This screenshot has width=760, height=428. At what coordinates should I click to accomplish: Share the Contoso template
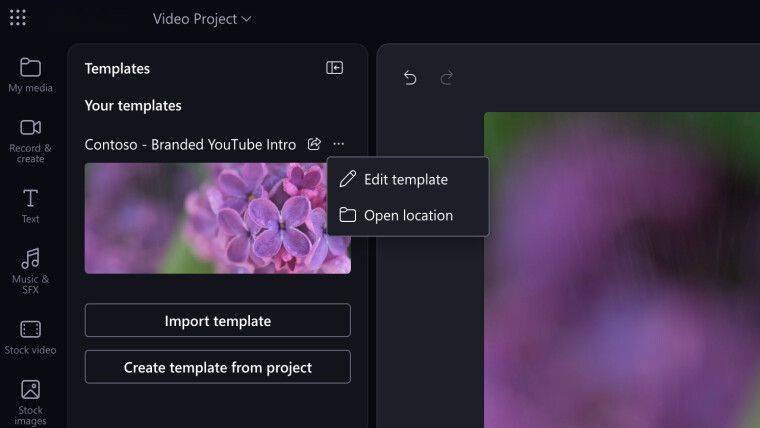[x=314, y=144]
